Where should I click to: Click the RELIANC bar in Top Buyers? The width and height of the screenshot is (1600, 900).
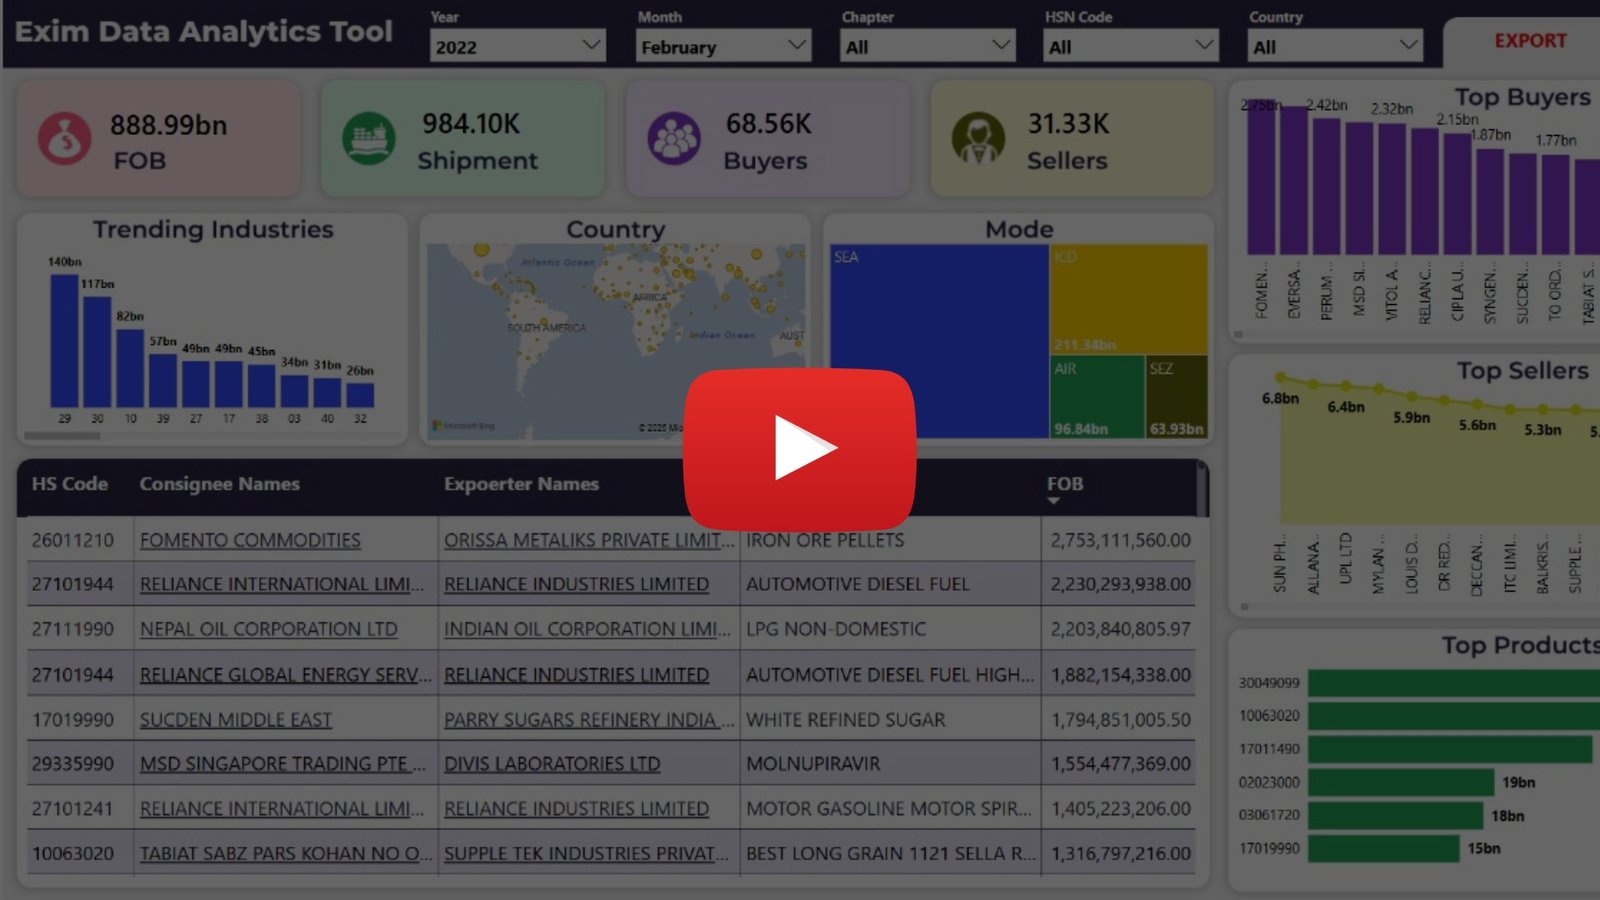tap(1425, 192)
